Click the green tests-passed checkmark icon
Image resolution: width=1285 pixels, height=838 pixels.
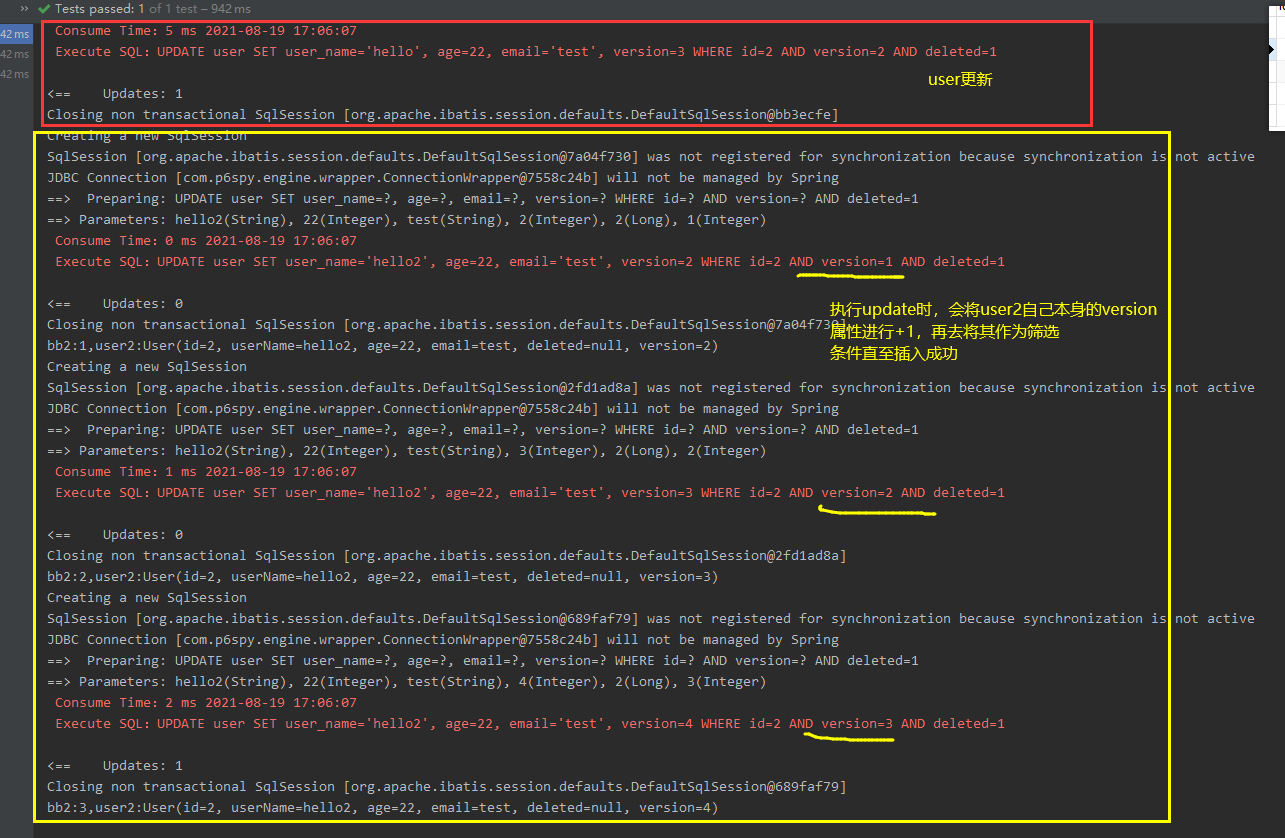click(44, 8)
